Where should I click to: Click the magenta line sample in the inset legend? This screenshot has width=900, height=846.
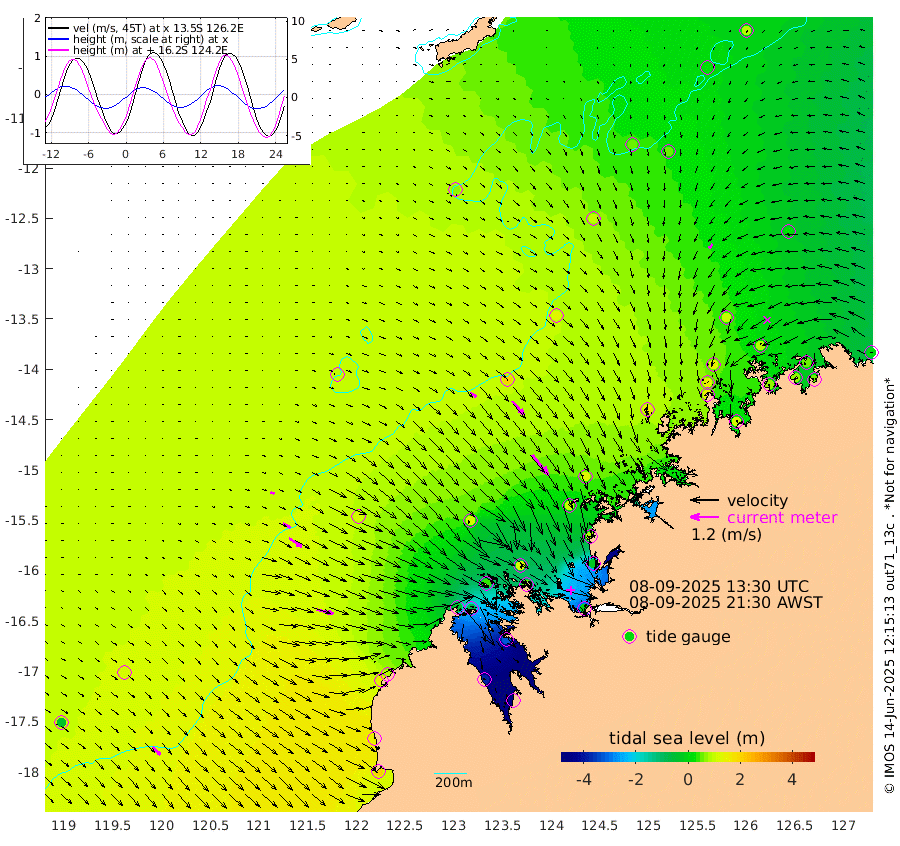[x=58, y=51]
